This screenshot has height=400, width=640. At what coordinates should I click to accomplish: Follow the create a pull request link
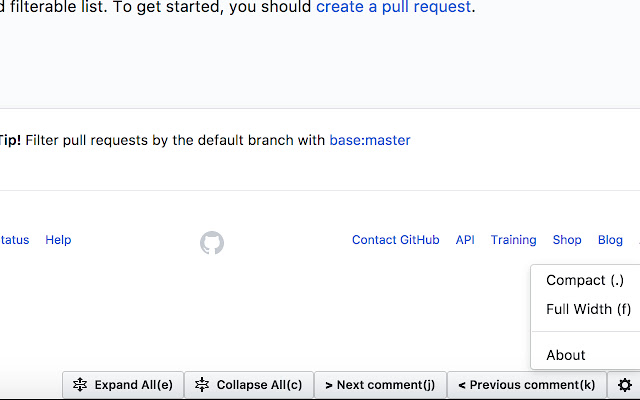pyautogui.click(x=394, y=8)
